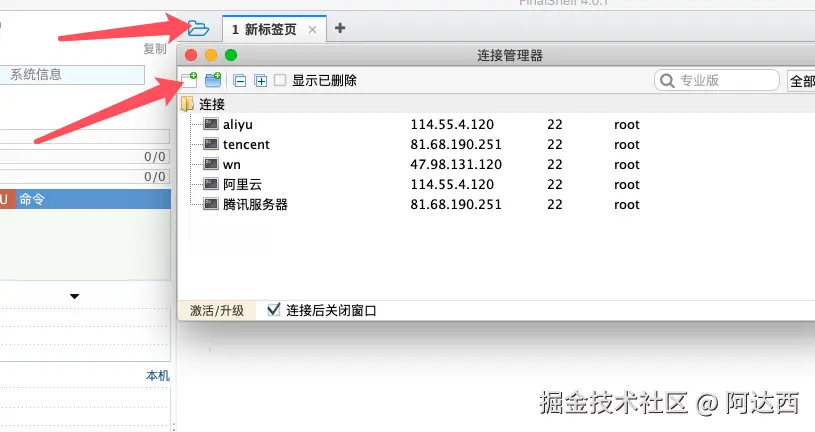Image resolution: width=815 pixels, height=432 pixels.
Task: Click the 复制 link in the sidebar
Action: point(155,49)
